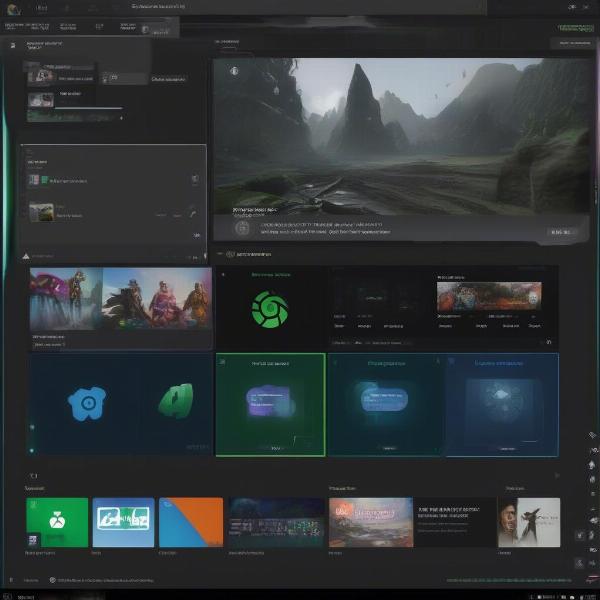The height and width of the screenshot is (600, 600).
Task: Select the list row with small landscape thumbnail
Action: (113, 212)
